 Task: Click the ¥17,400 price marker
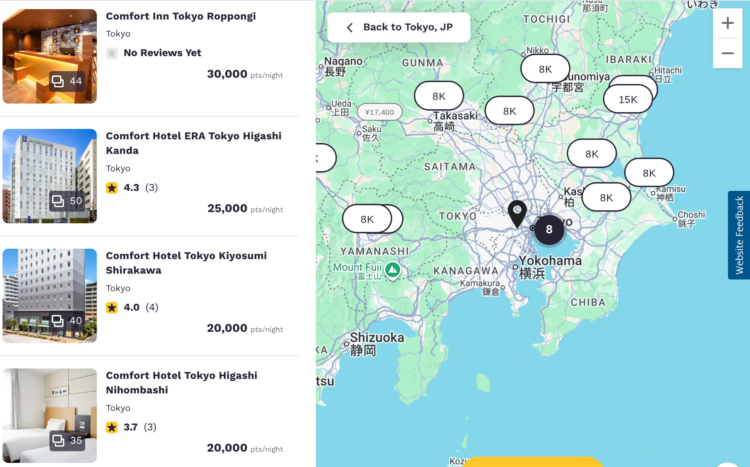(x=380, y=112)
